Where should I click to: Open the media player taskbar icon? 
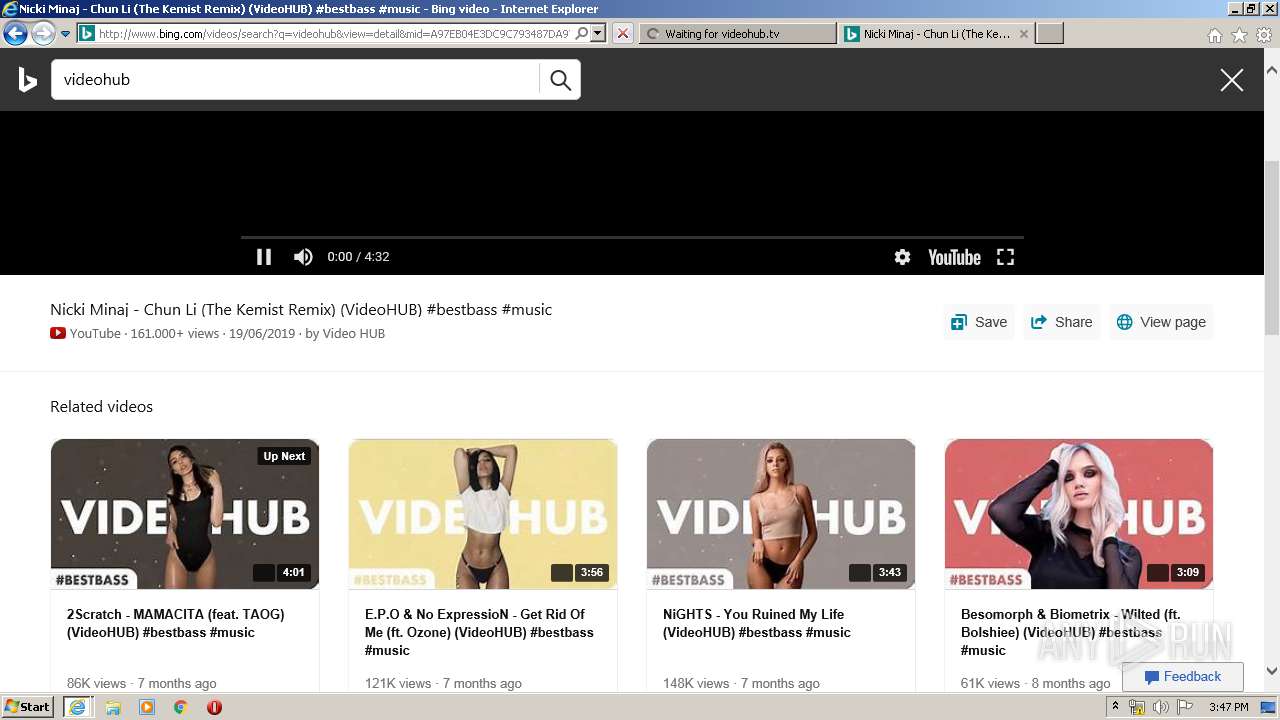click(147, 707)
